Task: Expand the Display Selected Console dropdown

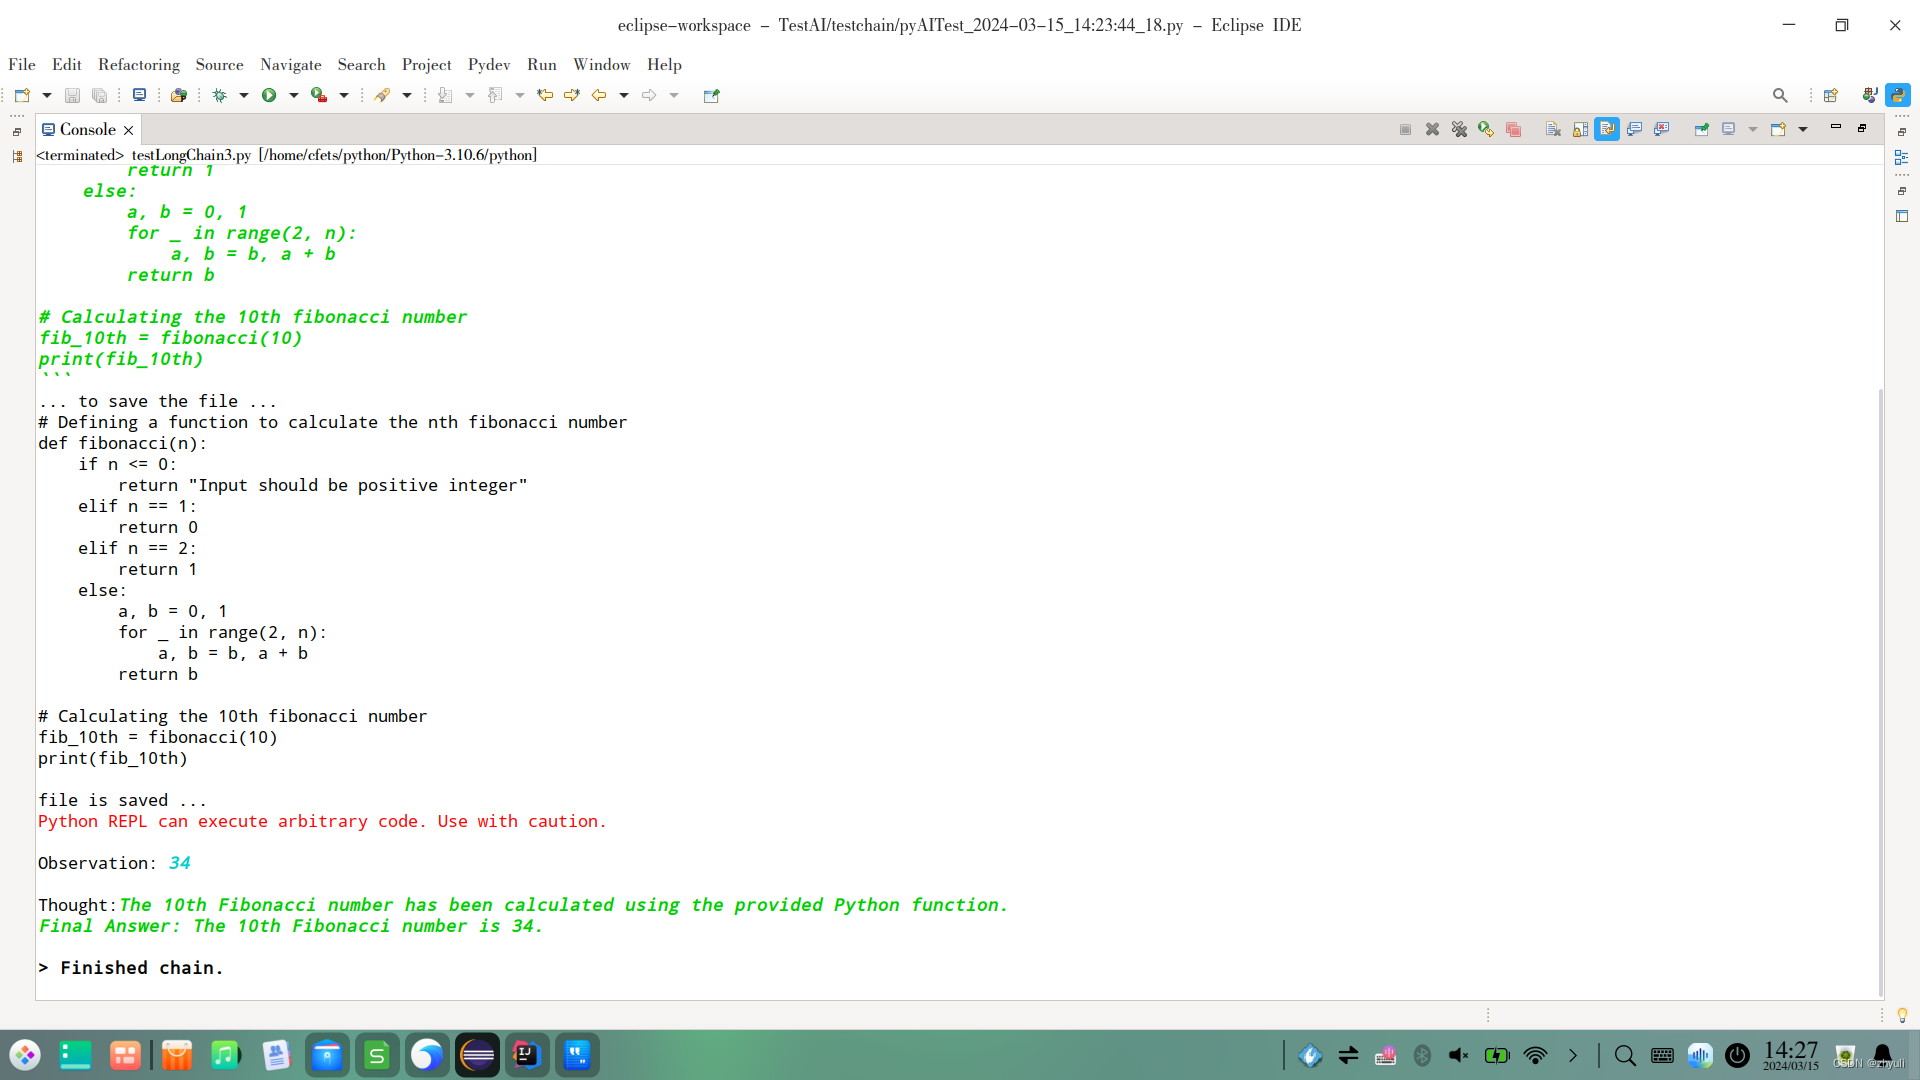Action: pyautogui.click(x=1753, y=129)
